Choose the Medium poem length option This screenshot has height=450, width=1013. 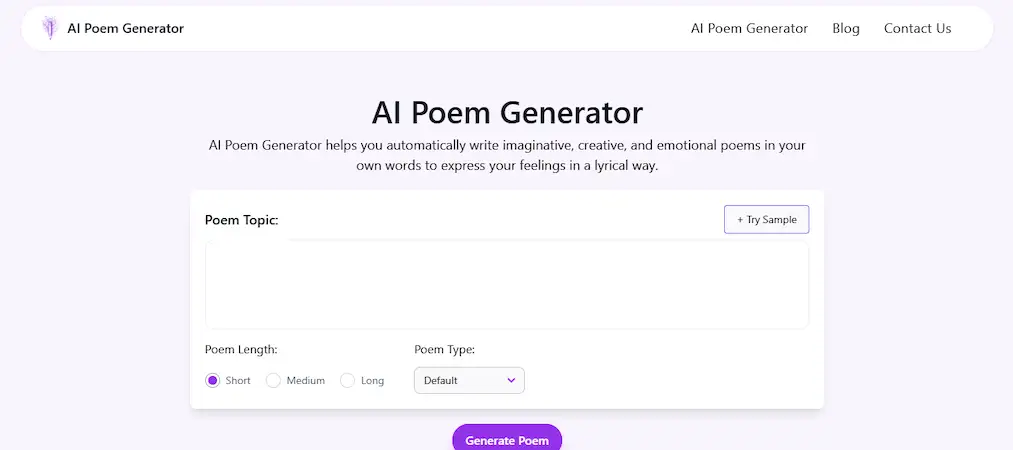(x=273, y=380)
